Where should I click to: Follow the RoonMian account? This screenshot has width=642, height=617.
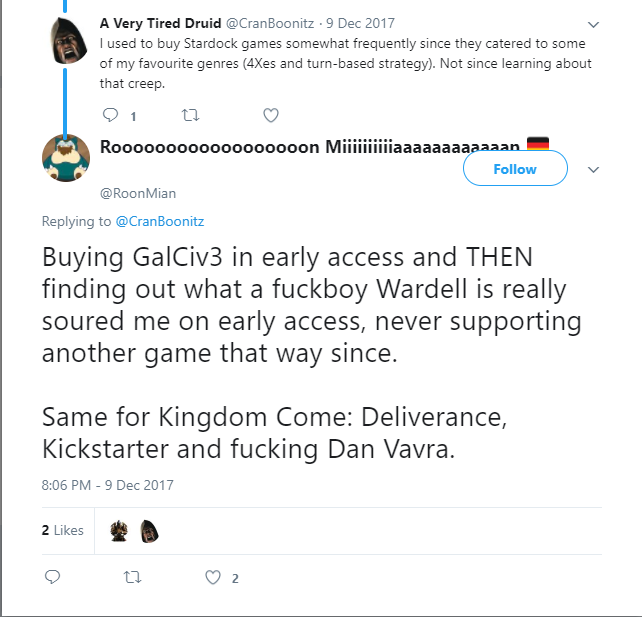515,169
